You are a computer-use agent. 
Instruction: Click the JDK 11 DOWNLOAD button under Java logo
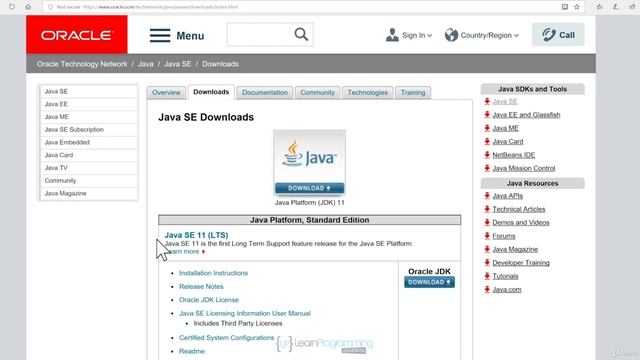tap(309, 188)
